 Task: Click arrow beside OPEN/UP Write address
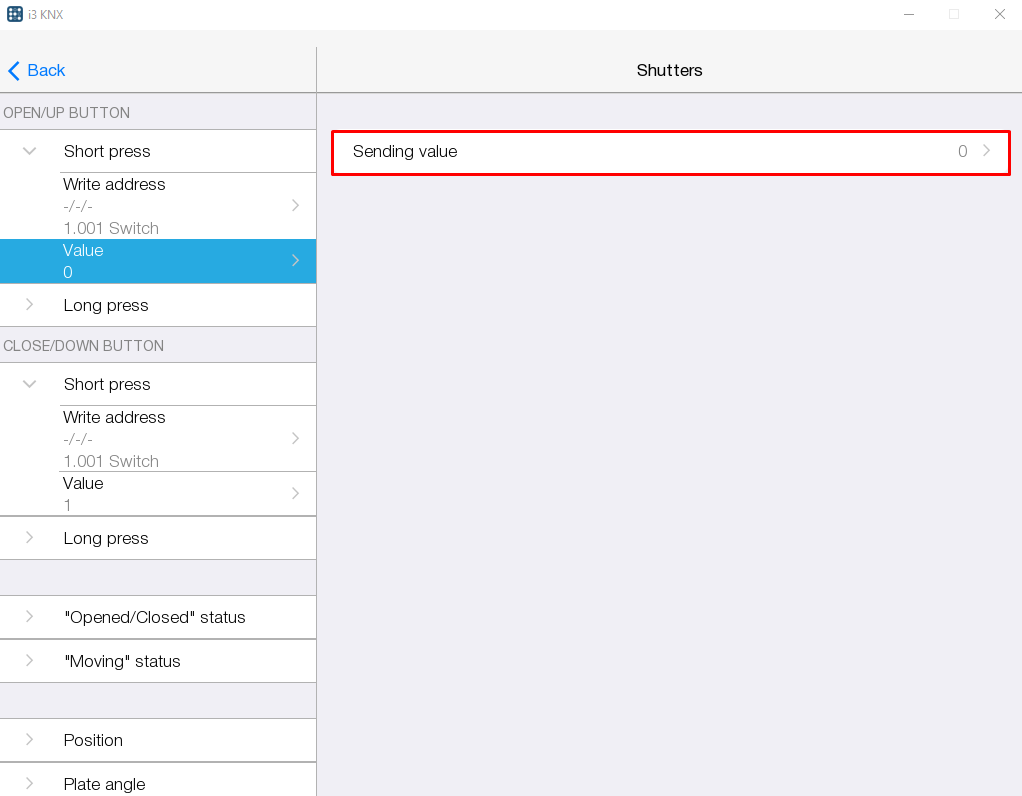pyautogui.click(x=295, y=205)
